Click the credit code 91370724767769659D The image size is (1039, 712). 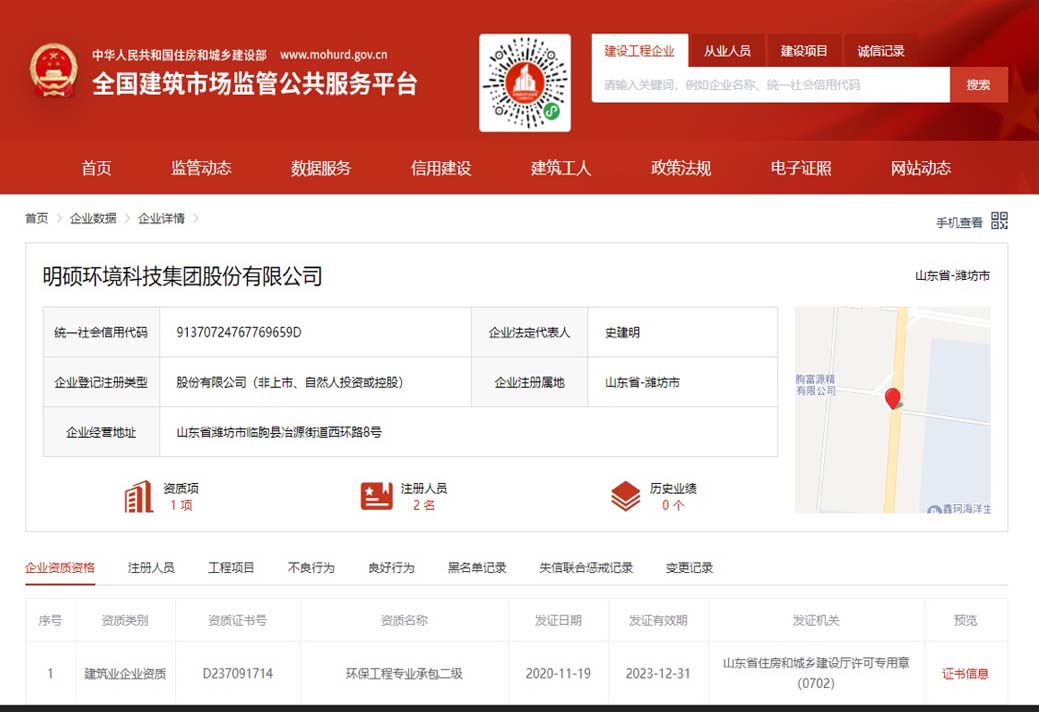(239, 332)
